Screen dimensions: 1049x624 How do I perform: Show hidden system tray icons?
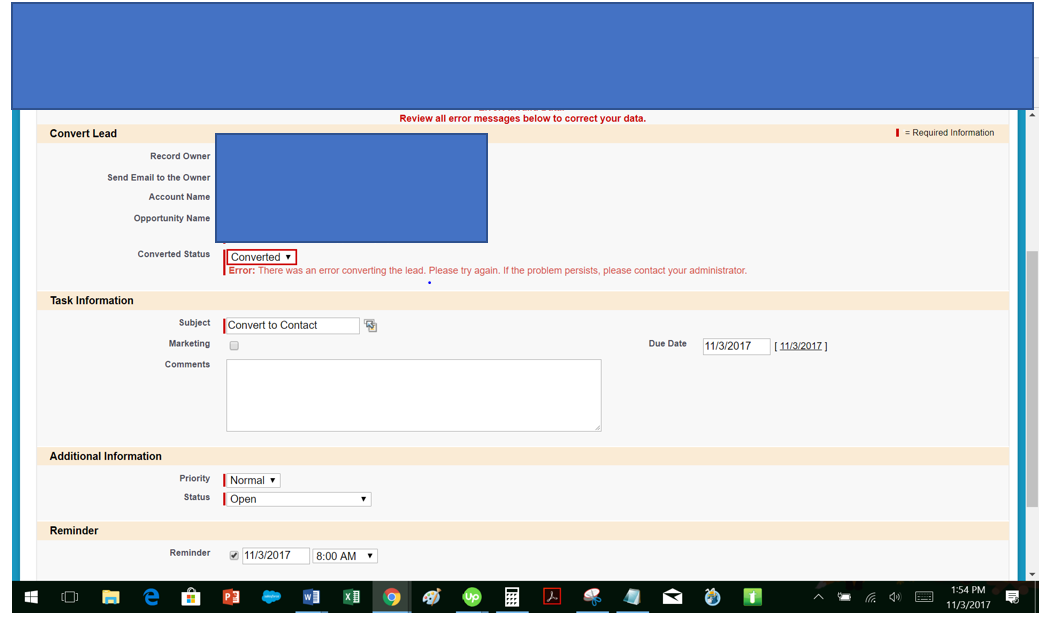point(818,597)
